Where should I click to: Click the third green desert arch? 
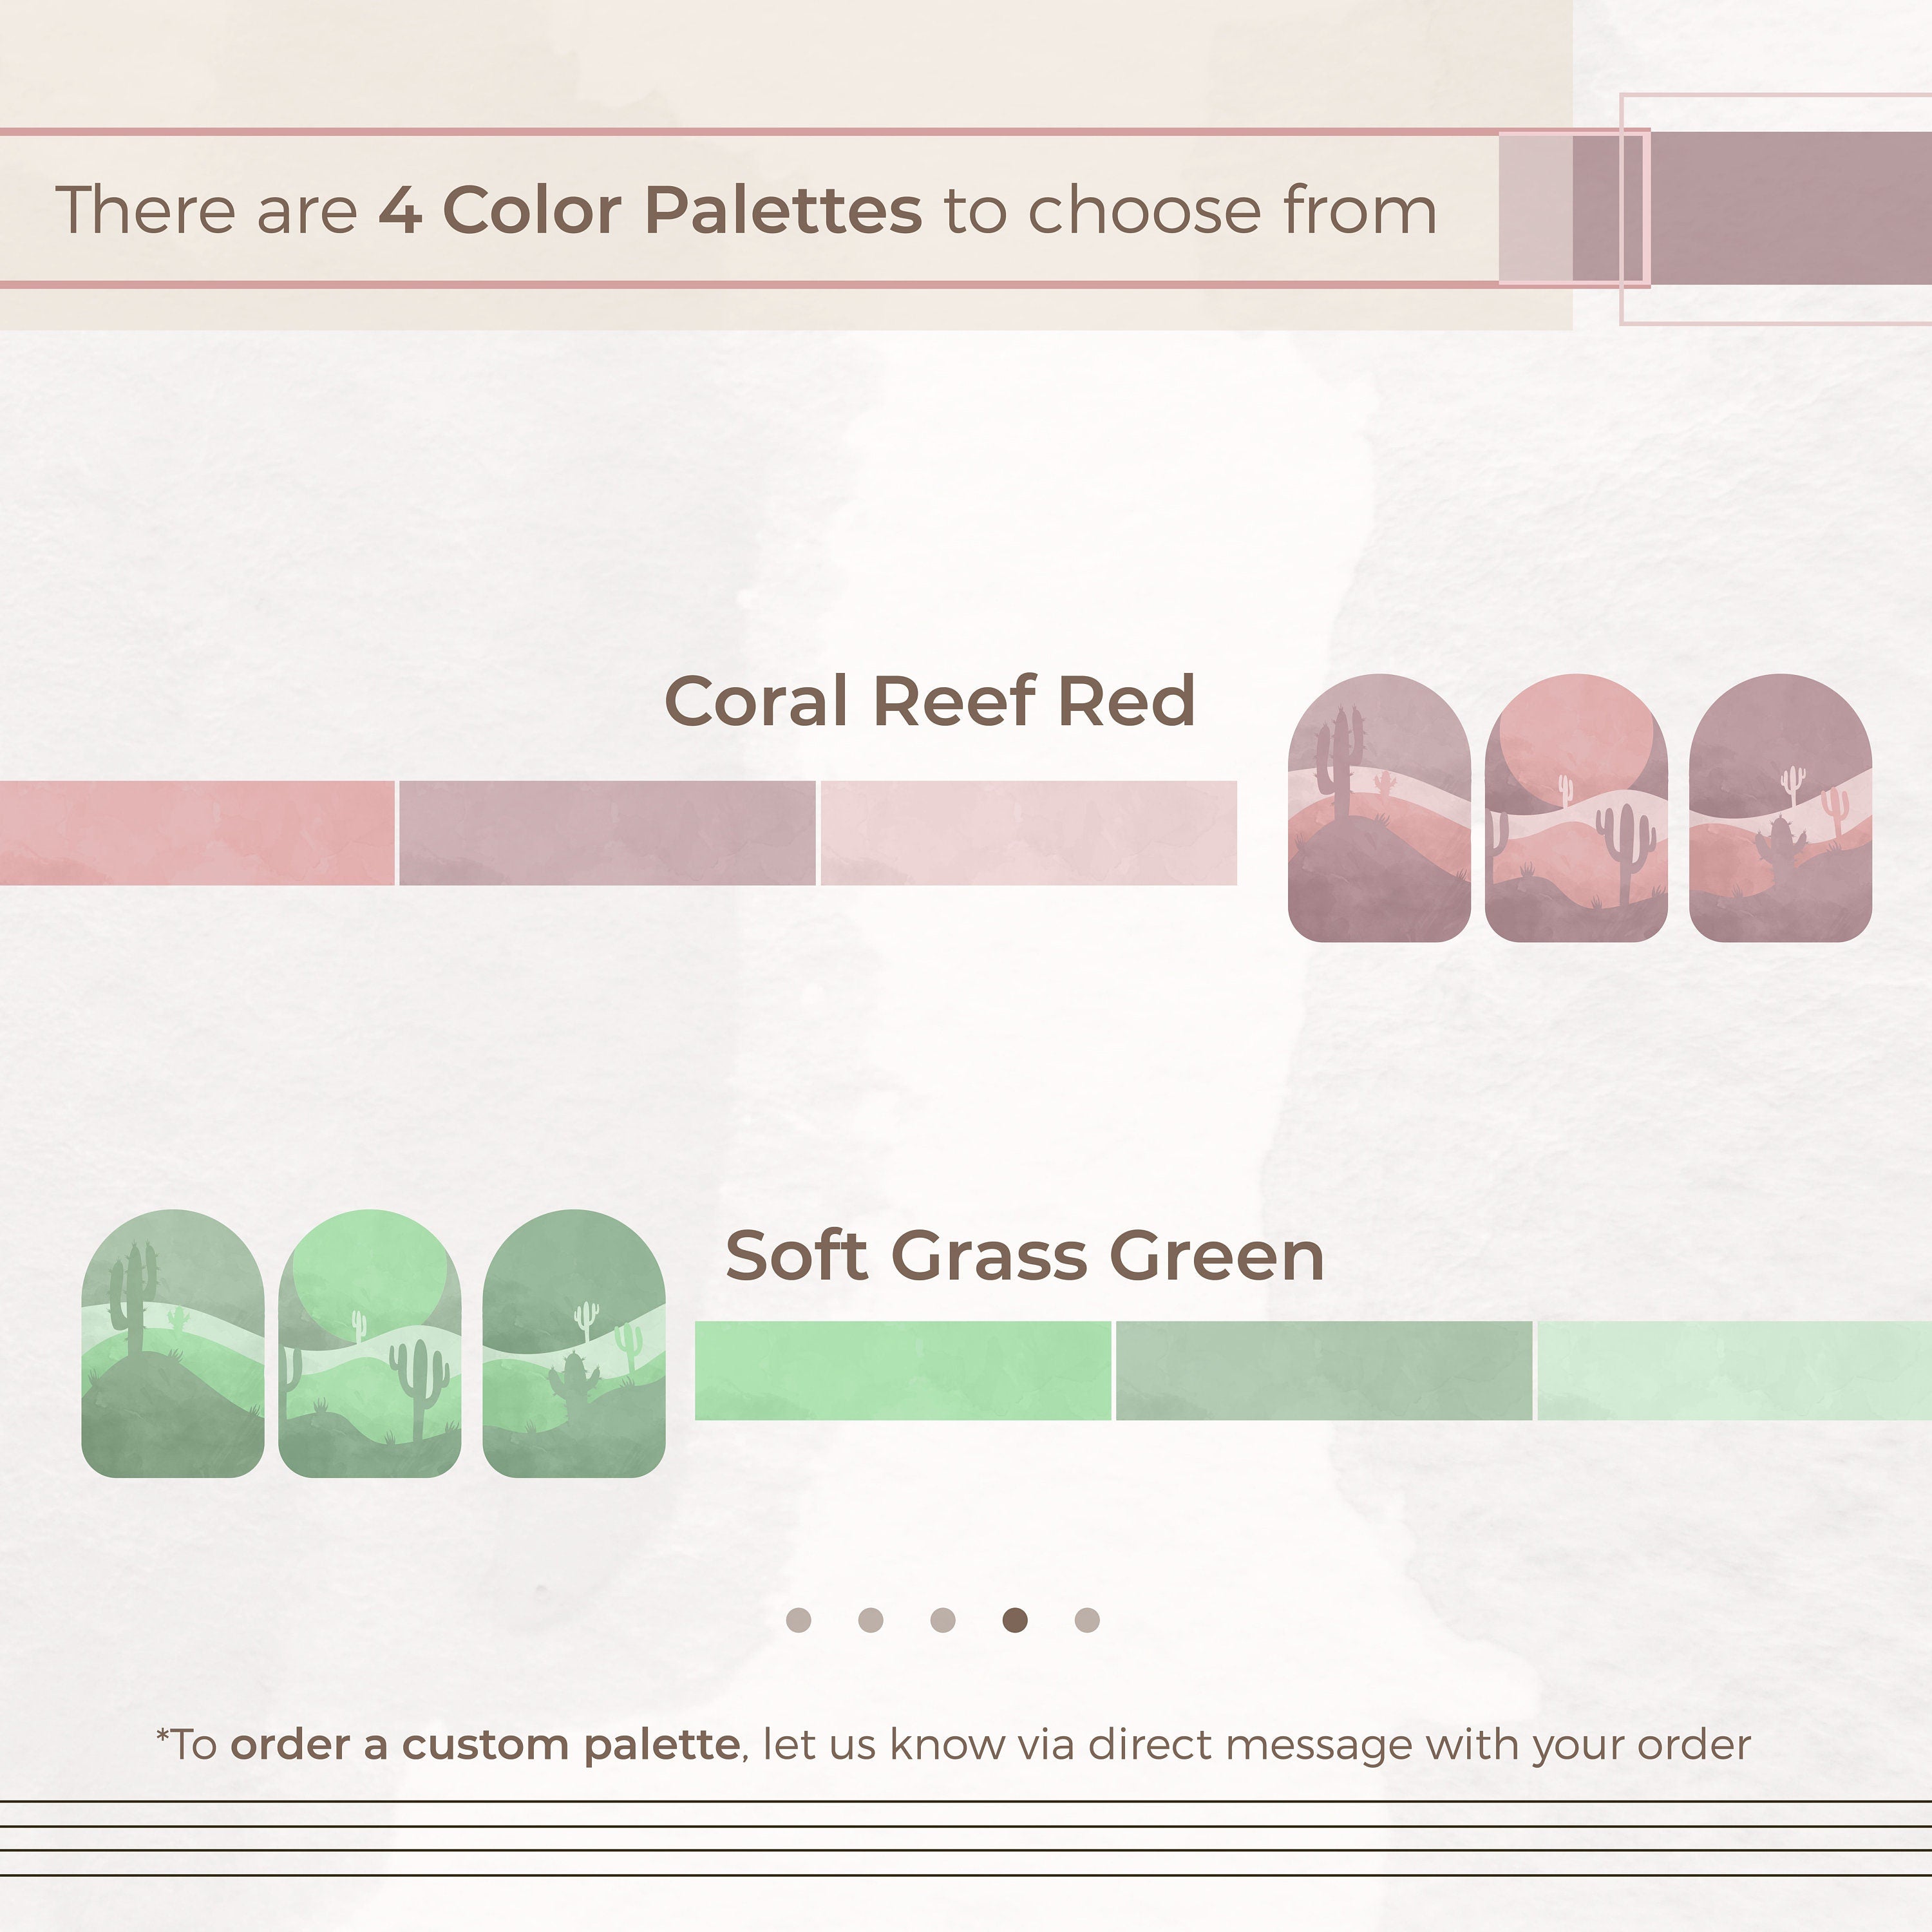click(x=573, y=1343)
